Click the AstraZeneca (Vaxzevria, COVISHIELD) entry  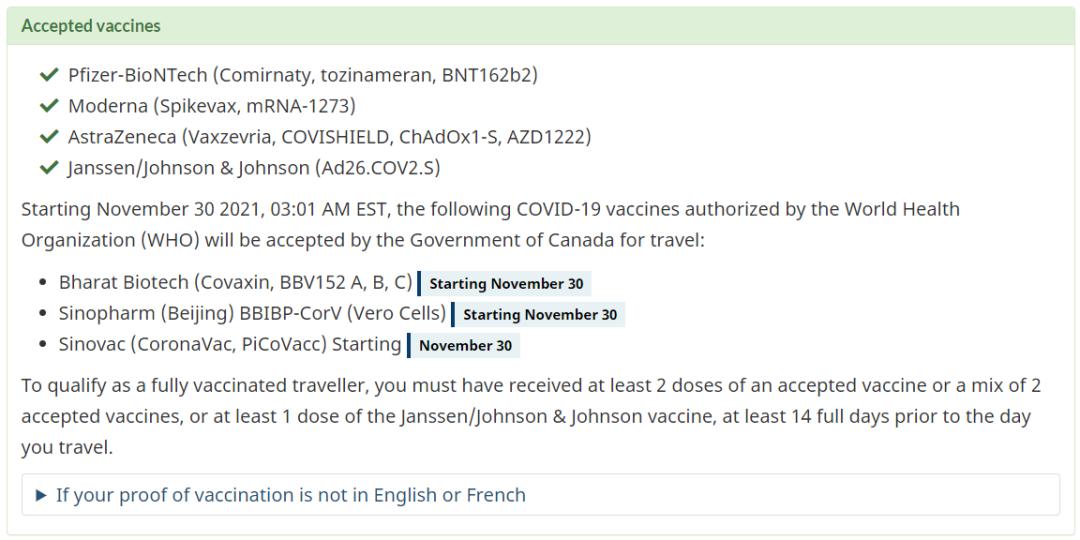point(329,137)
